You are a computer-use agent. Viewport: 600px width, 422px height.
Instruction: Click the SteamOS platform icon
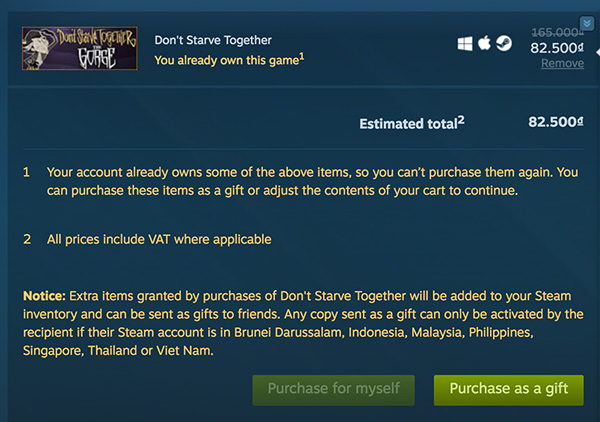click(x=503, y=44)
